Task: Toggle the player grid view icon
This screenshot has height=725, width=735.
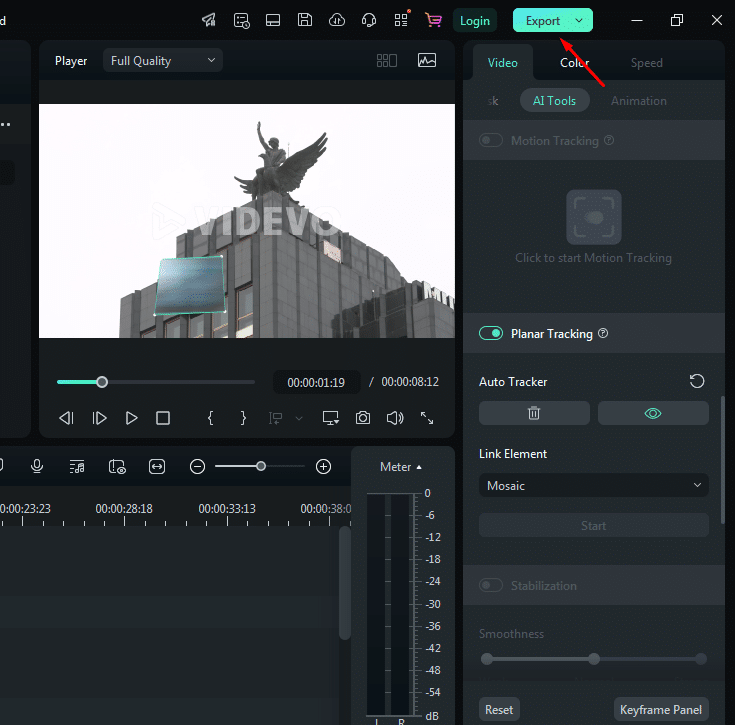Action: [387, 60]
